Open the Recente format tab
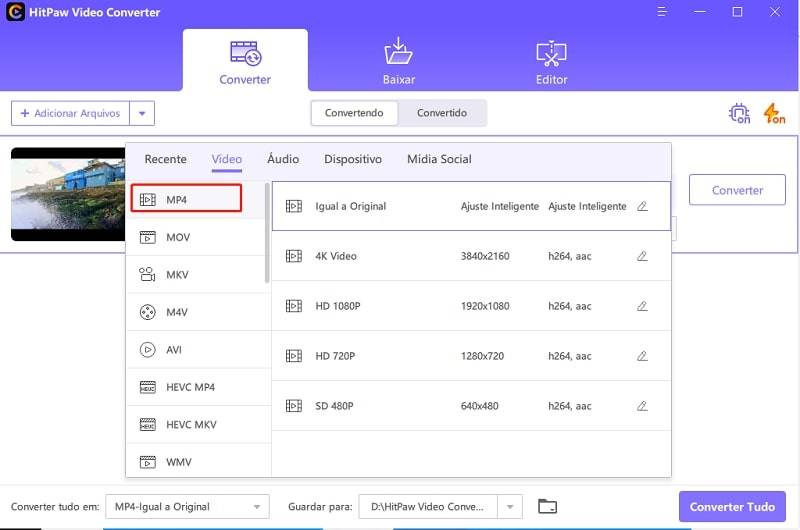Image resolution: width=800 pixels, height=530 pixels. [165, 159]
